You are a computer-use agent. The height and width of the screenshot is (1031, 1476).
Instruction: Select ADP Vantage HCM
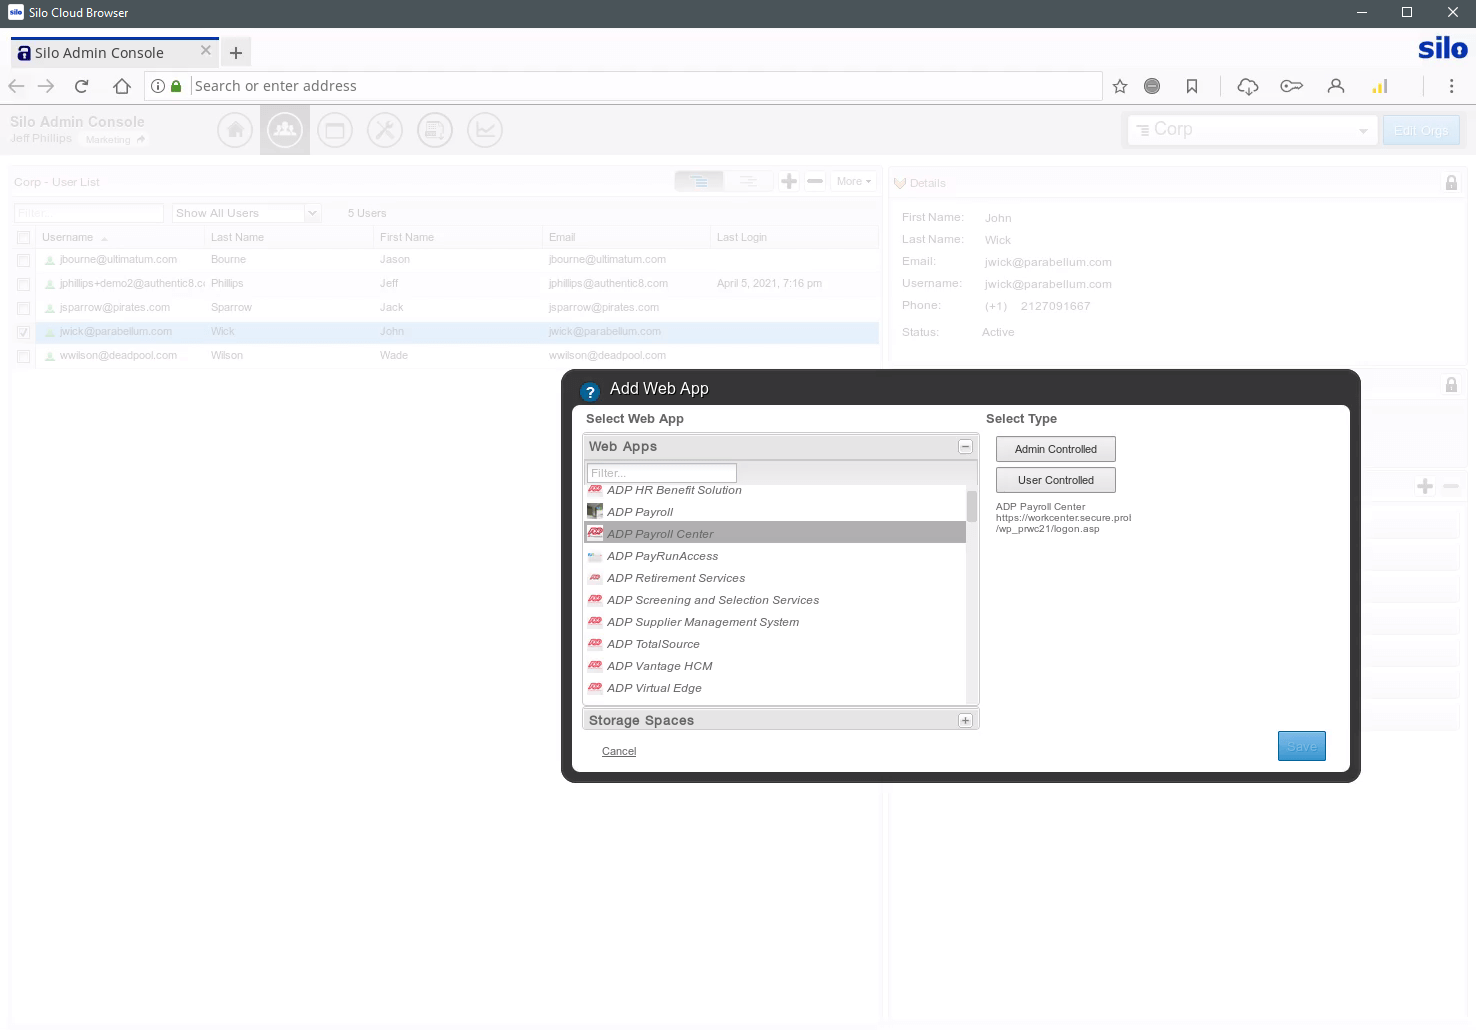775,666
